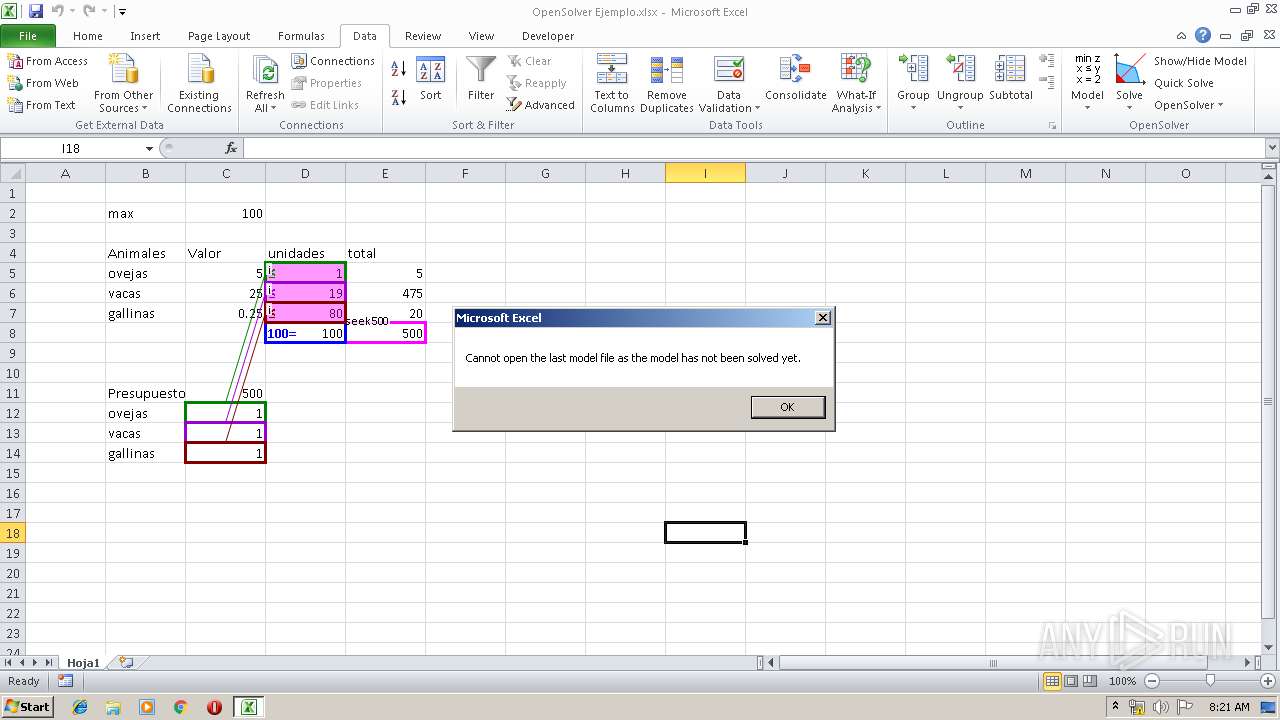Switch to the Page Layout tab
Viewport: 1280px width, 720px height.
click(219, 36)
